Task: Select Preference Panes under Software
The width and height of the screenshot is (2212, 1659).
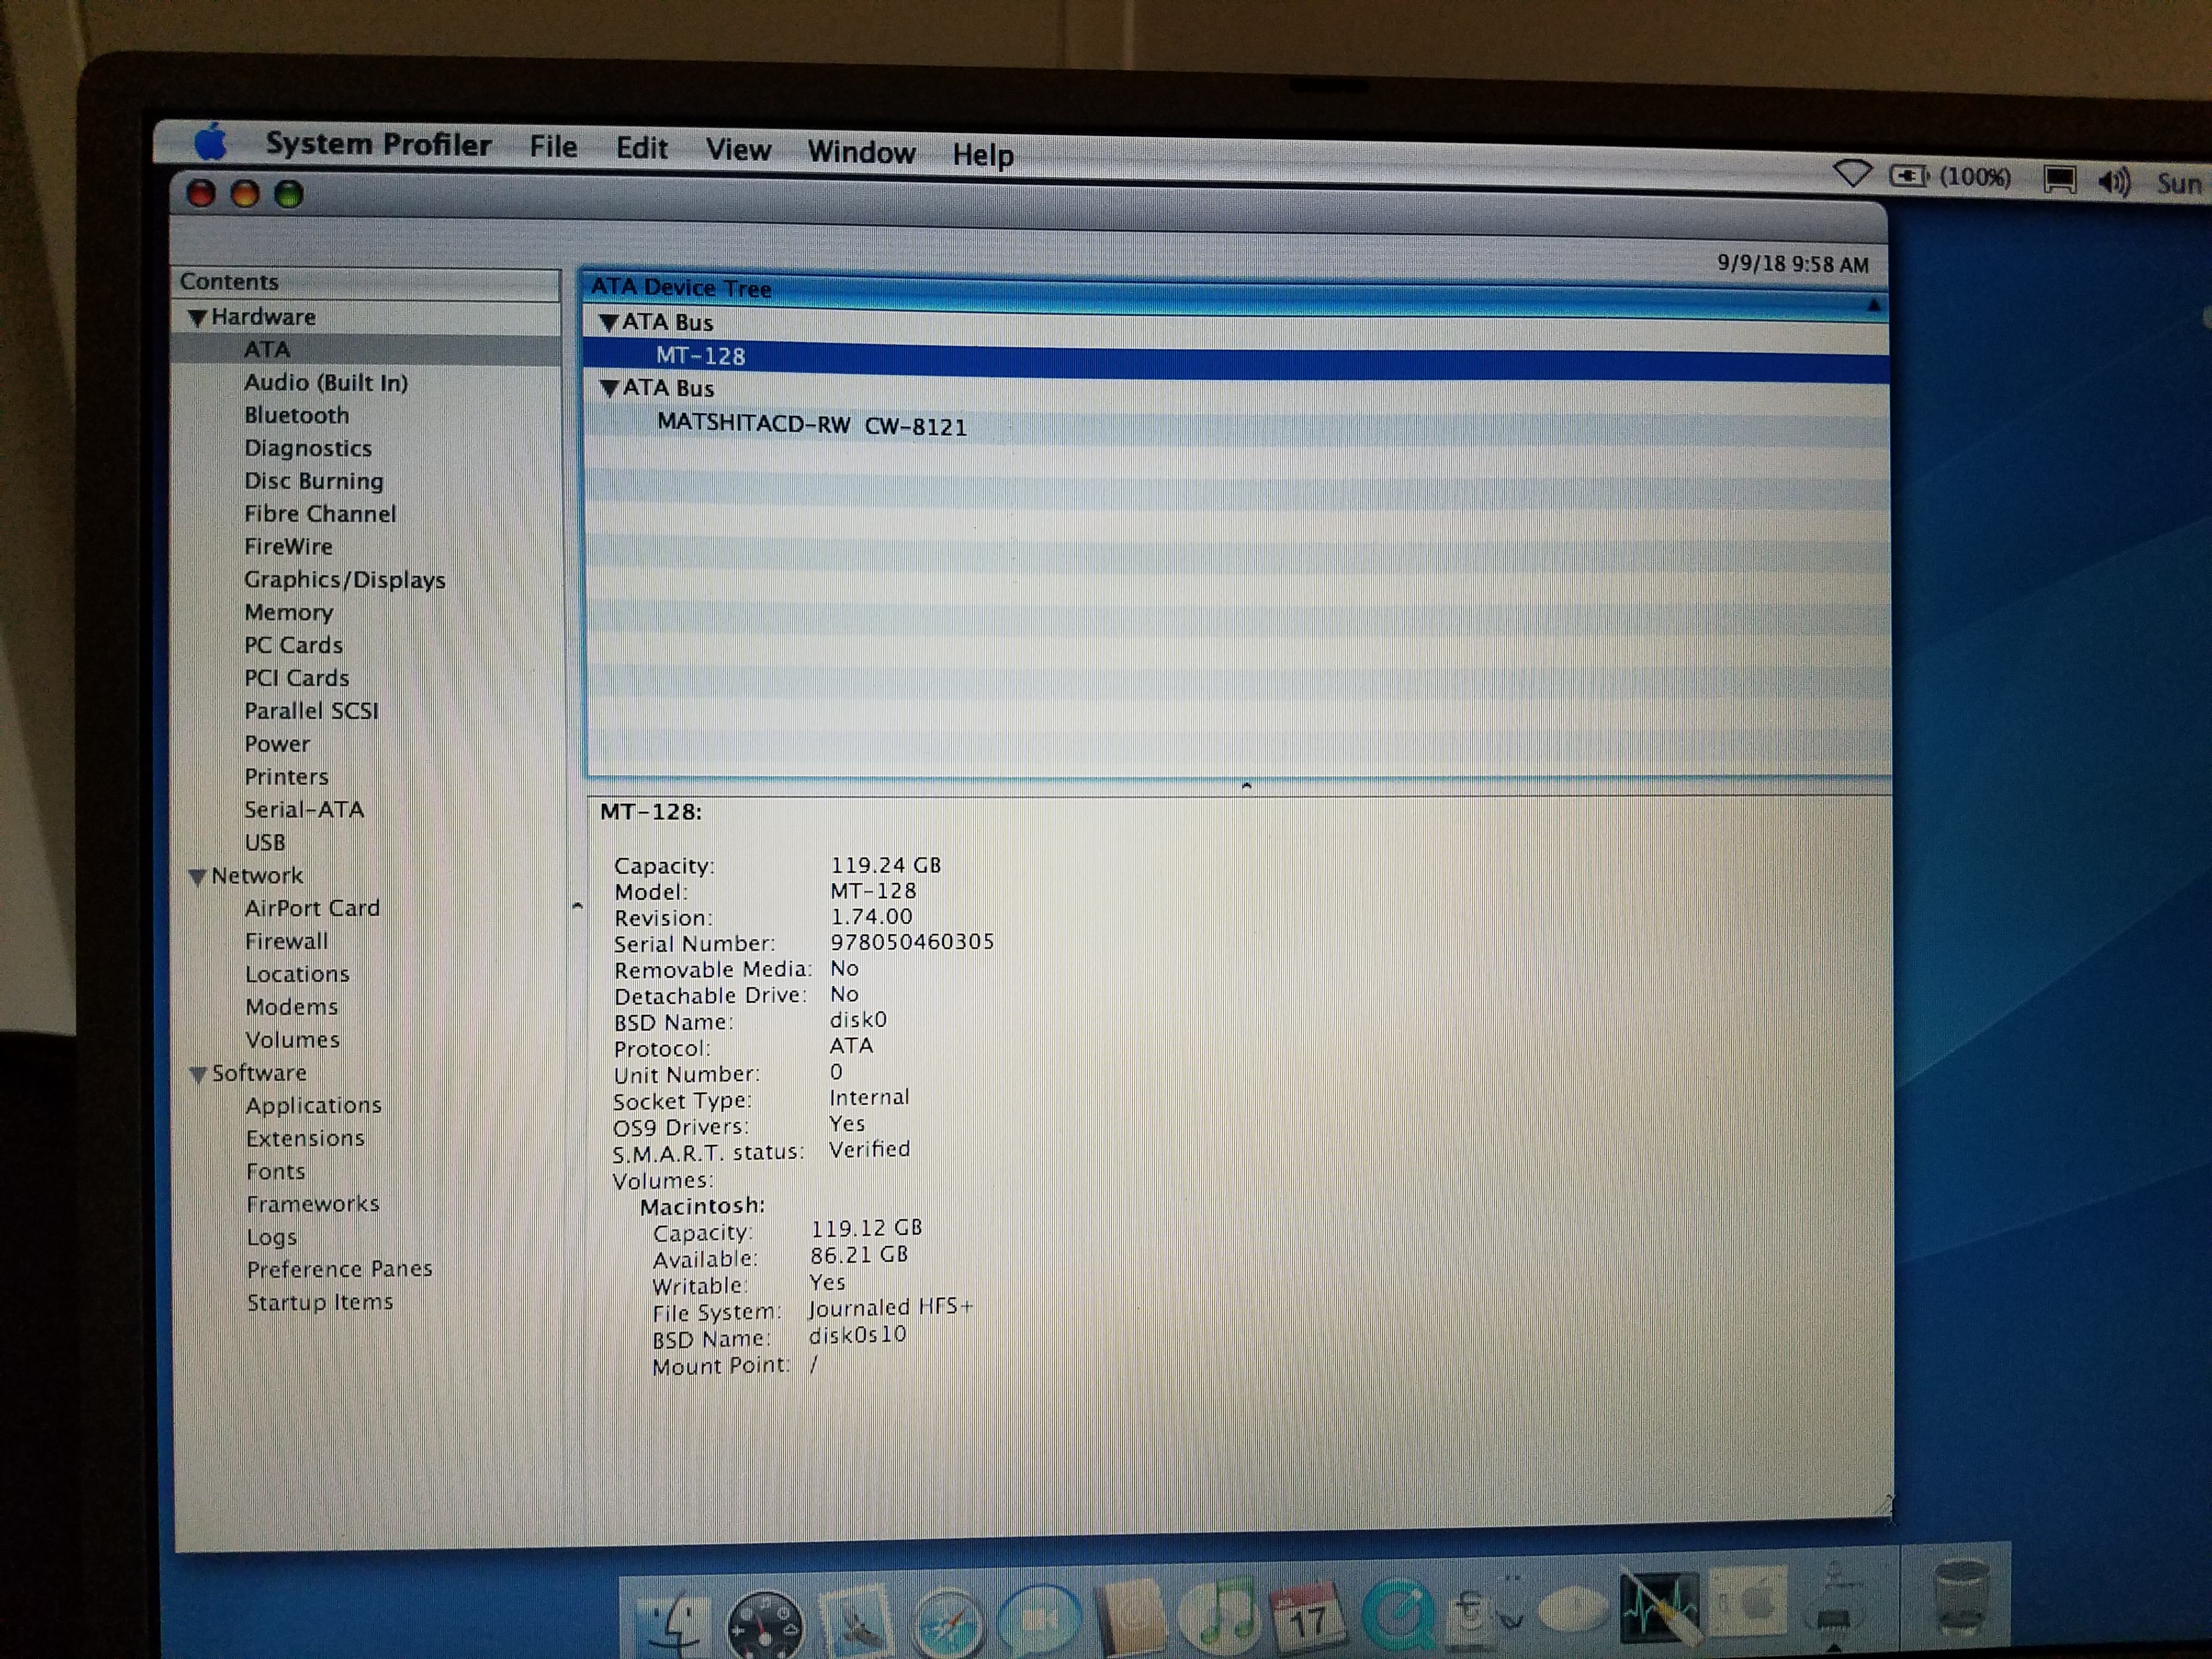Action: (340, 1270)
